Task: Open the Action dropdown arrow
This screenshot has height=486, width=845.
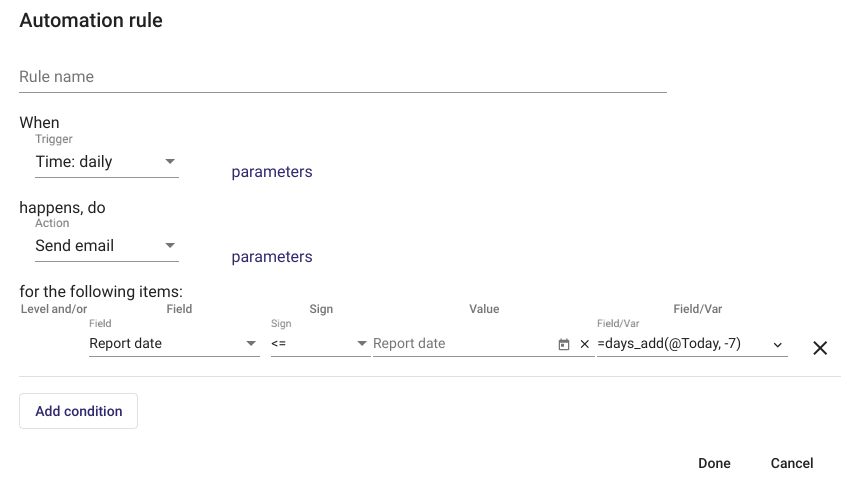Action: click(x=170, y=245)
